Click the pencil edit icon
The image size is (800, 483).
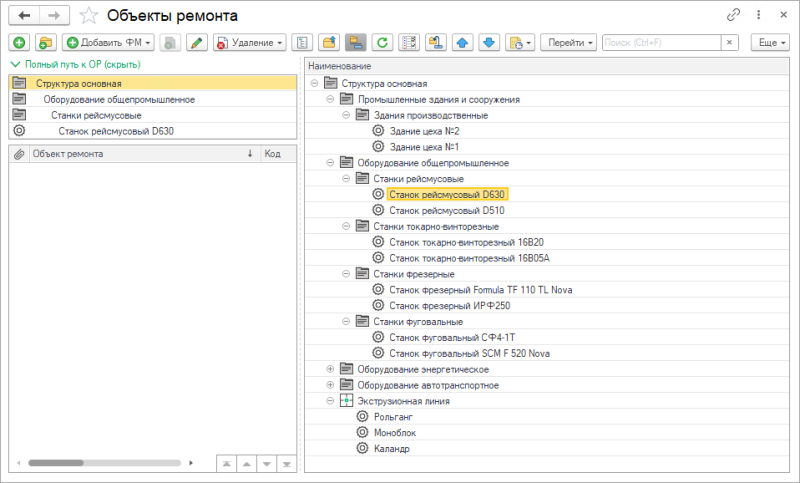coord(196,42)
